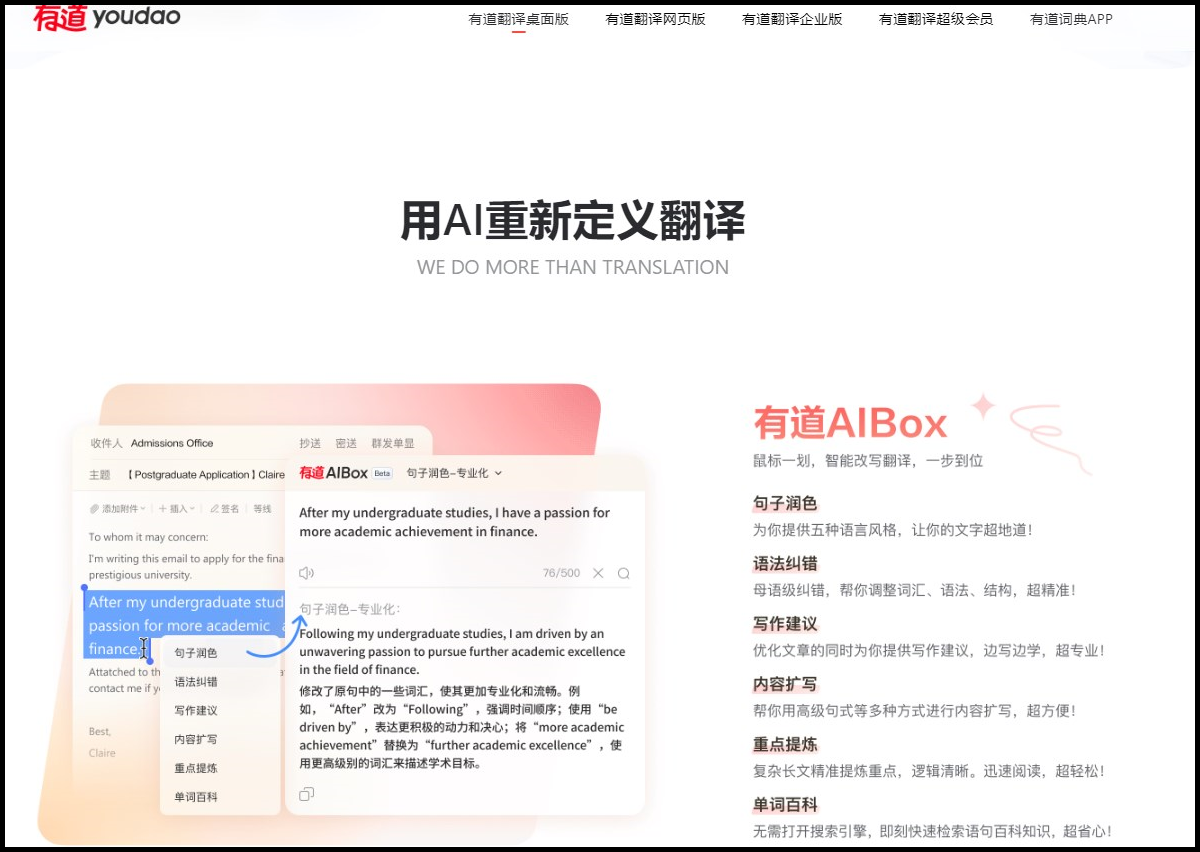Click the 写作建议 feature heading on the right
Viewport: 1200px width, 852px height.
pos(785,624)
